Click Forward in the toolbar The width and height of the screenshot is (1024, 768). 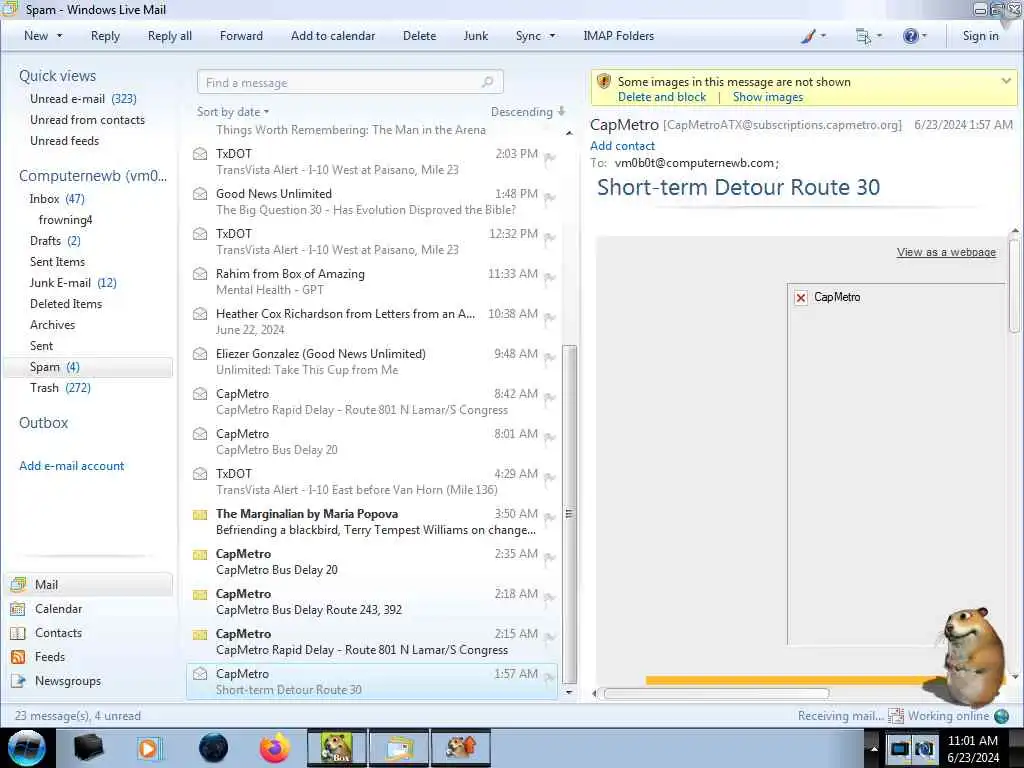pyautogui.click(x=241, y=36)
